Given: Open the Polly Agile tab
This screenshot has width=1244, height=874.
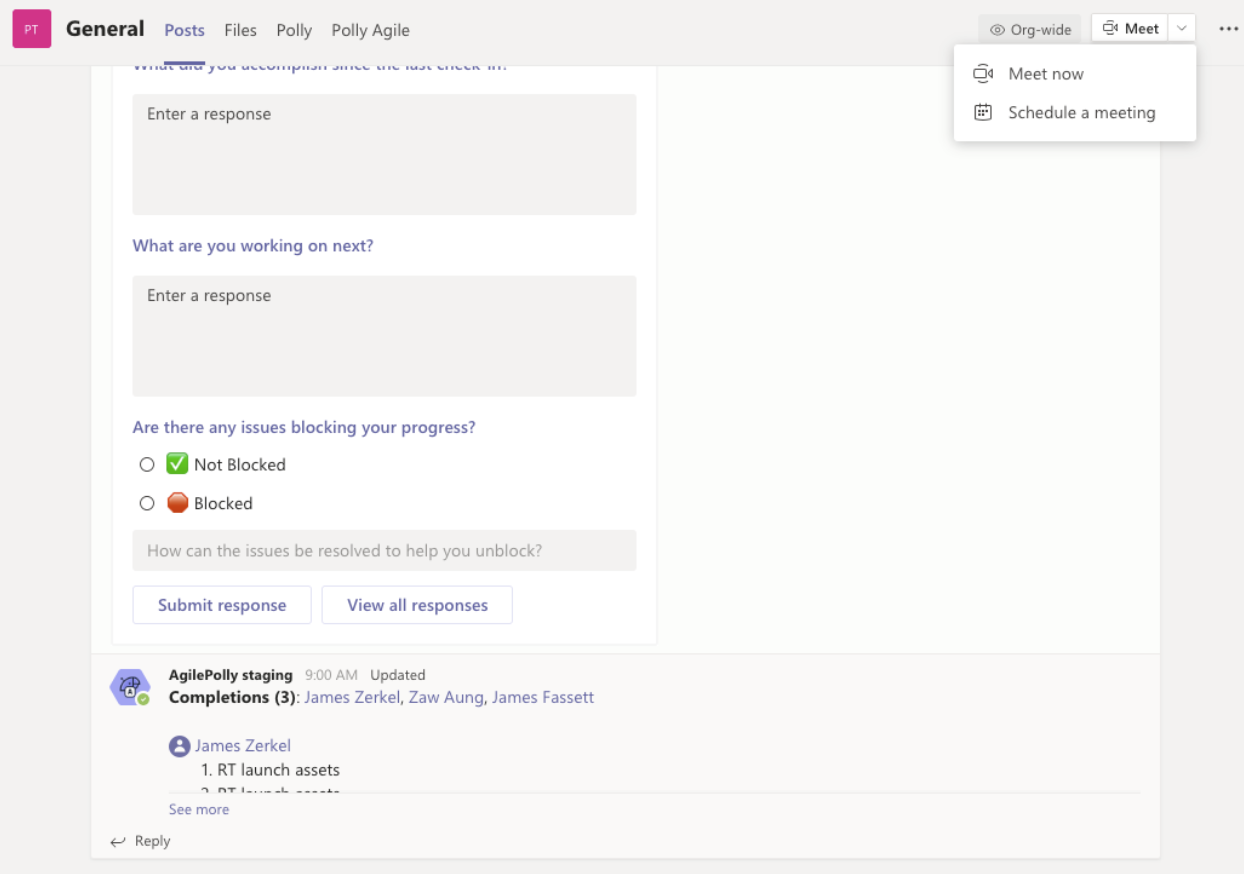Looking at the screenshot, I should 370,30.
